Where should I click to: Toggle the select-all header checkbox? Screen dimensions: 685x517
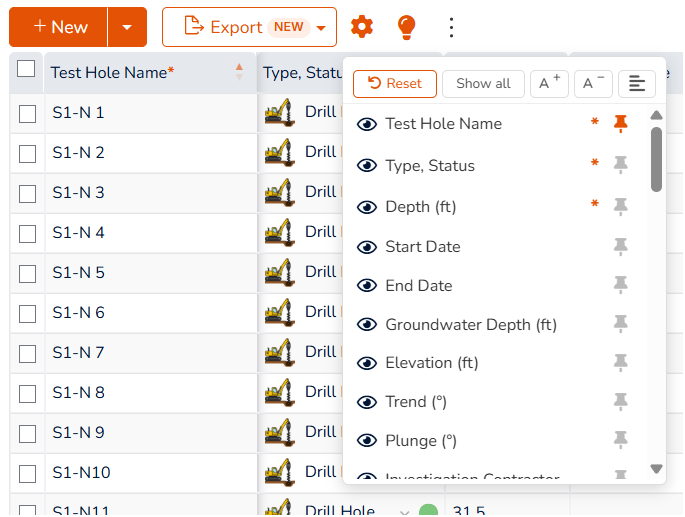pyautogui.click(x=26, y=69)
